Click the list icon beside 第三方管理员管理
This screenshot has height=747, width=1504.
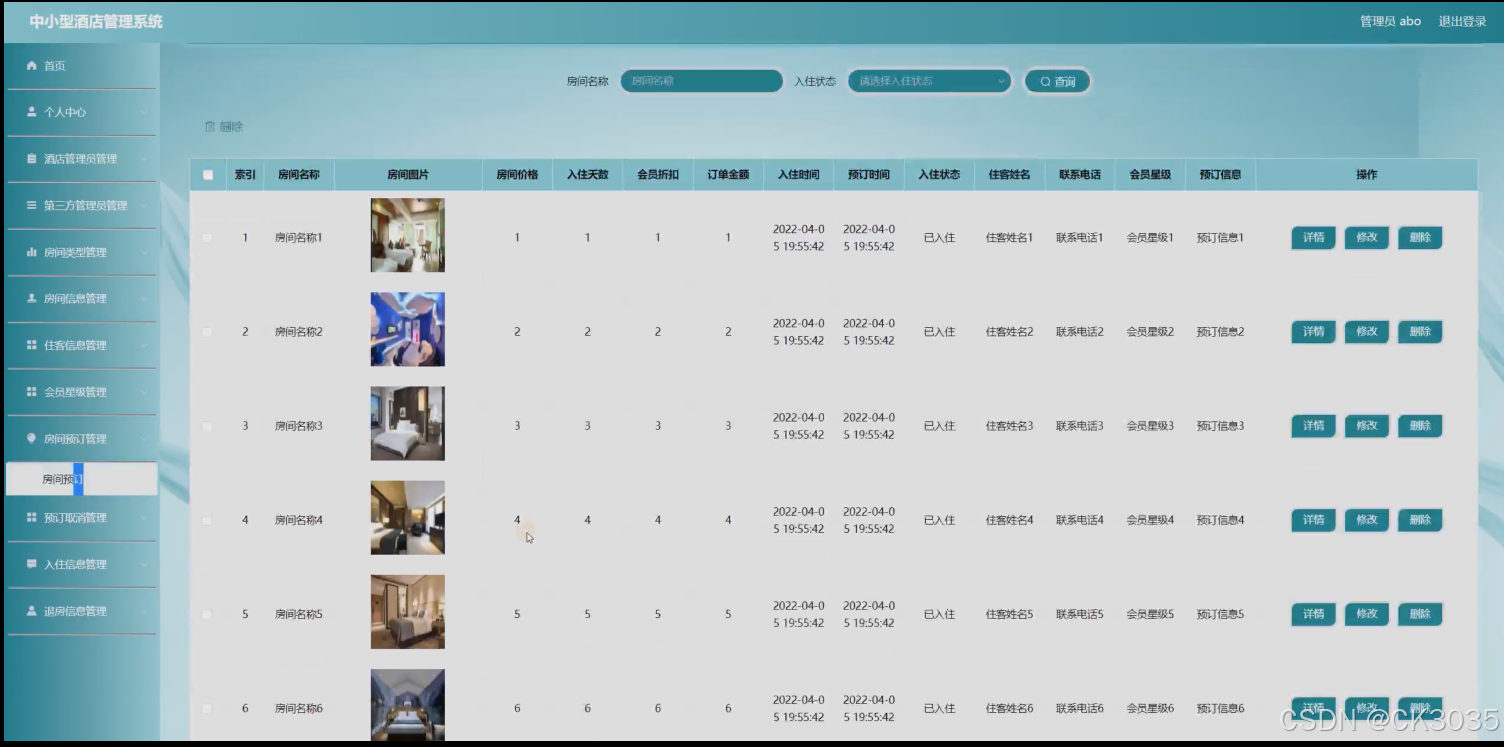coord(32,205)
